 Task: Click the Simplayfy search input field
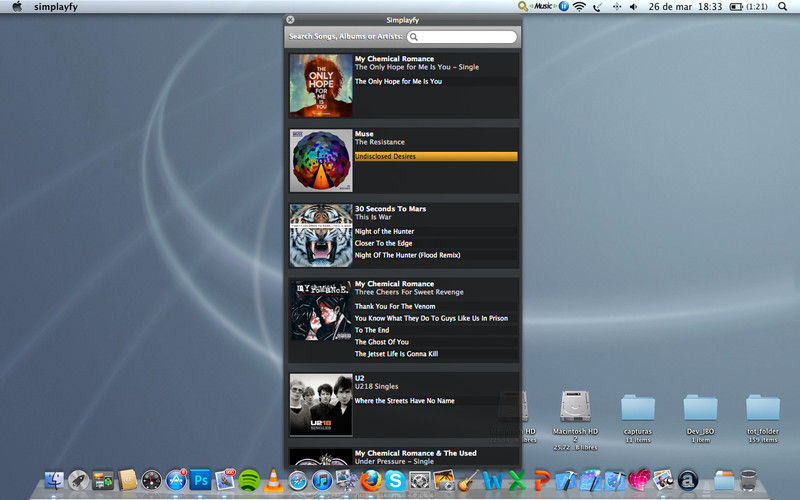point(462,37)
